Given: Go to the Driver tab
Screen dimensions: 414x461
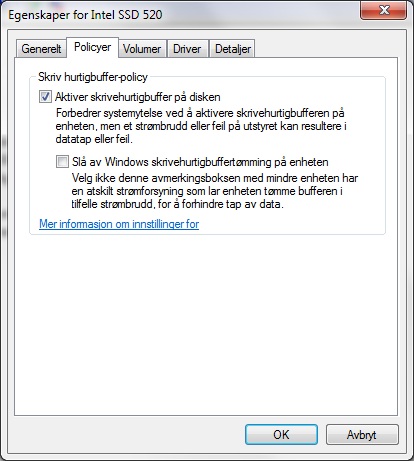Looking at the screenshot, I should (x=187, y=49).
